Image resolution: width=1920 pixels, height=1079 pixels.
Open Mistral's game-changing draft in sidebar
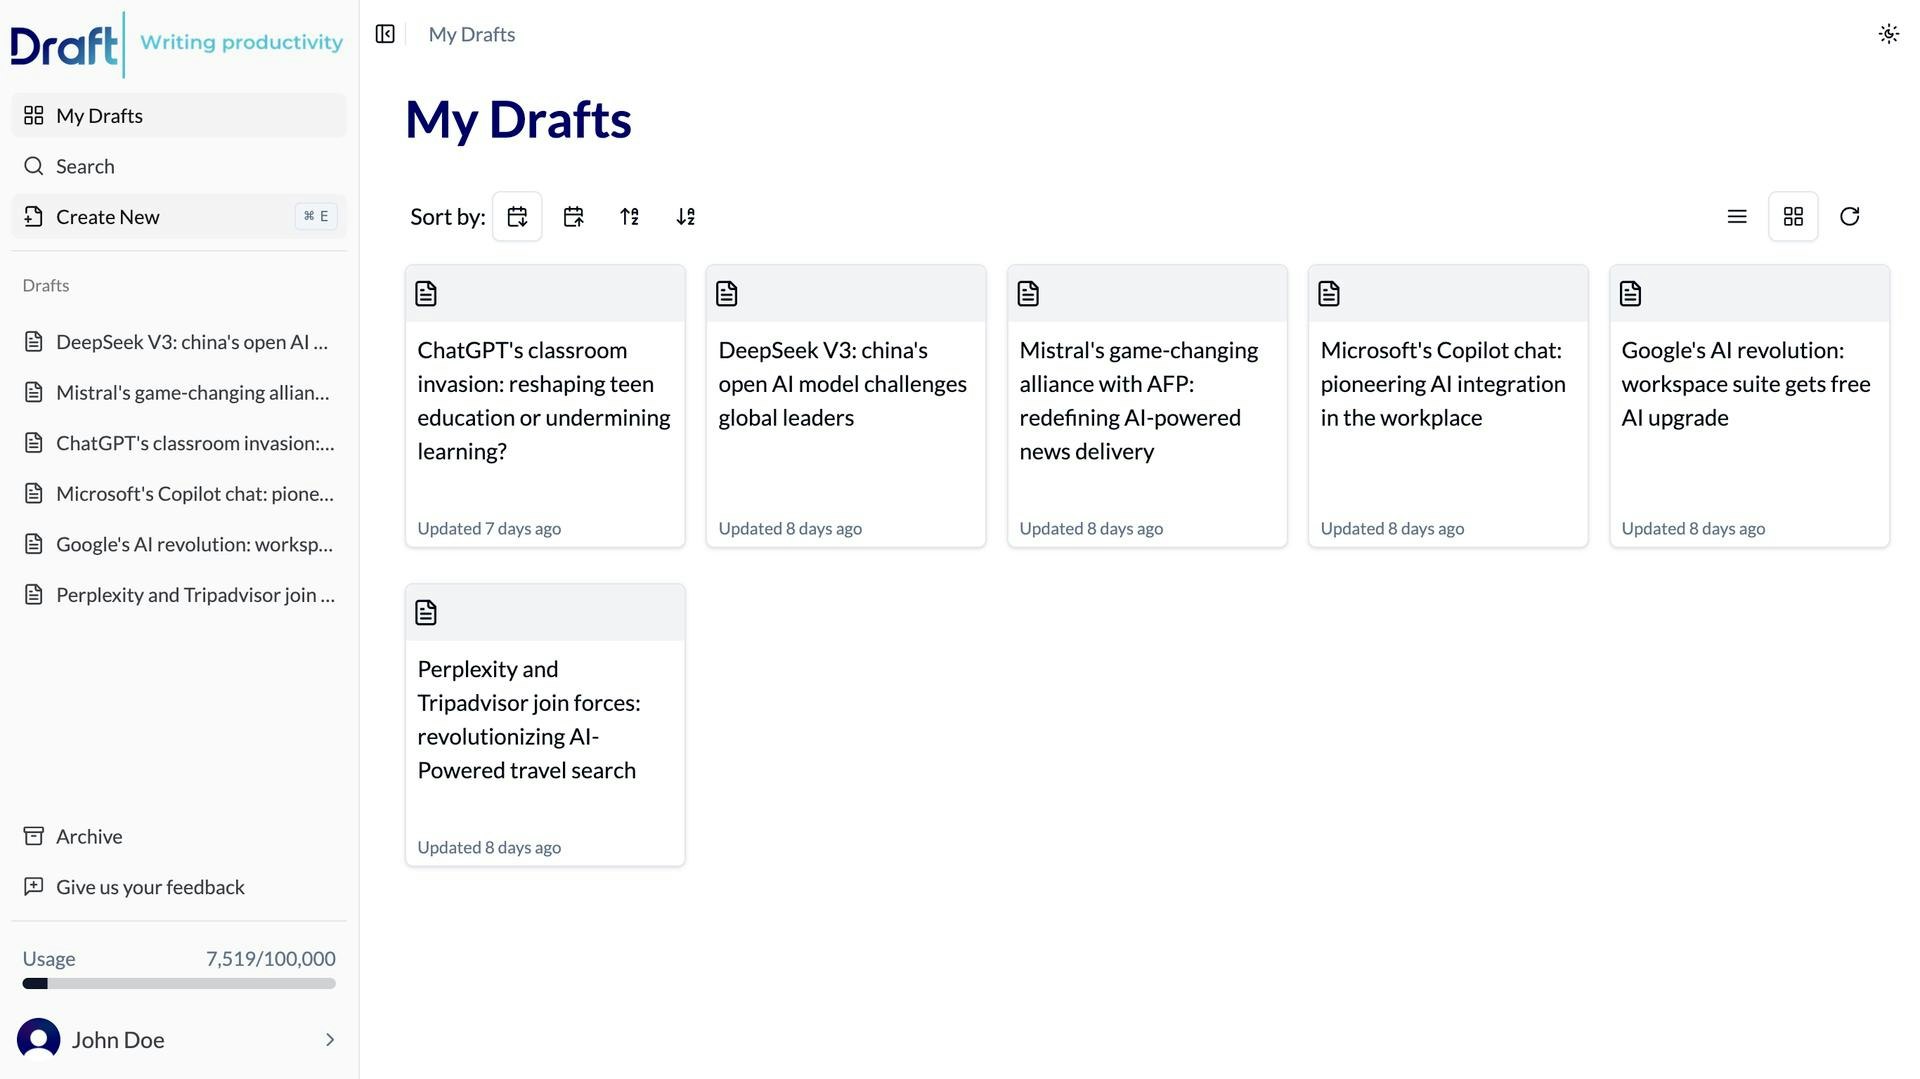(179, 392)
